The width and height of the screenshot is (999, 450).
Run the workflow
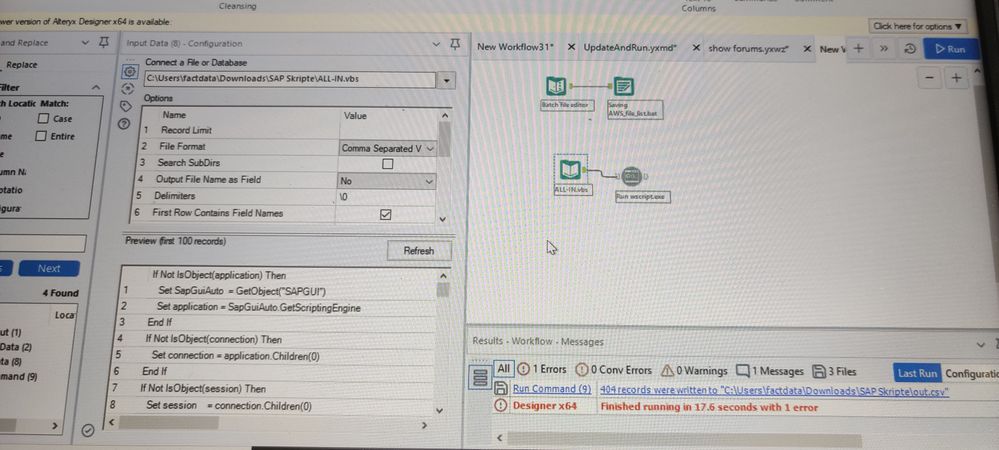tap(951, 49)
